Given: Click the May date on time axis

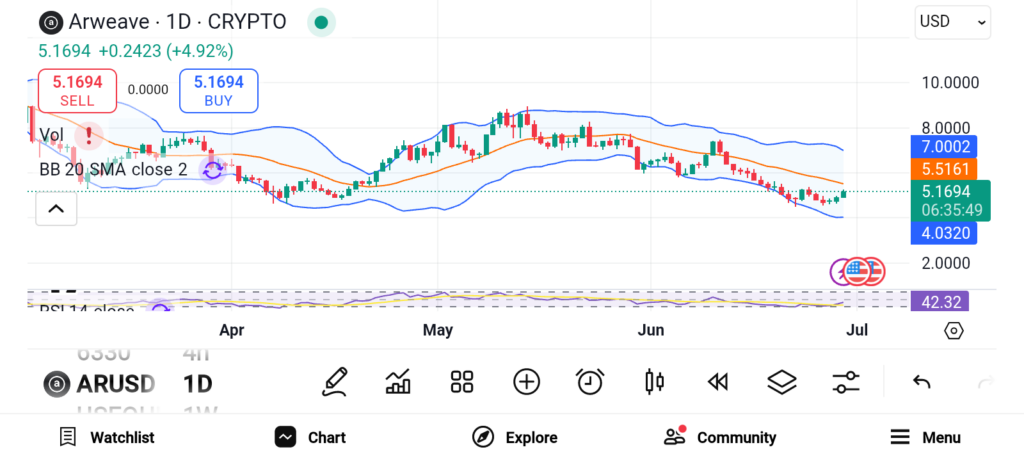Looking at the screenshot, I should pyautogui.click(x=438, y=330).
